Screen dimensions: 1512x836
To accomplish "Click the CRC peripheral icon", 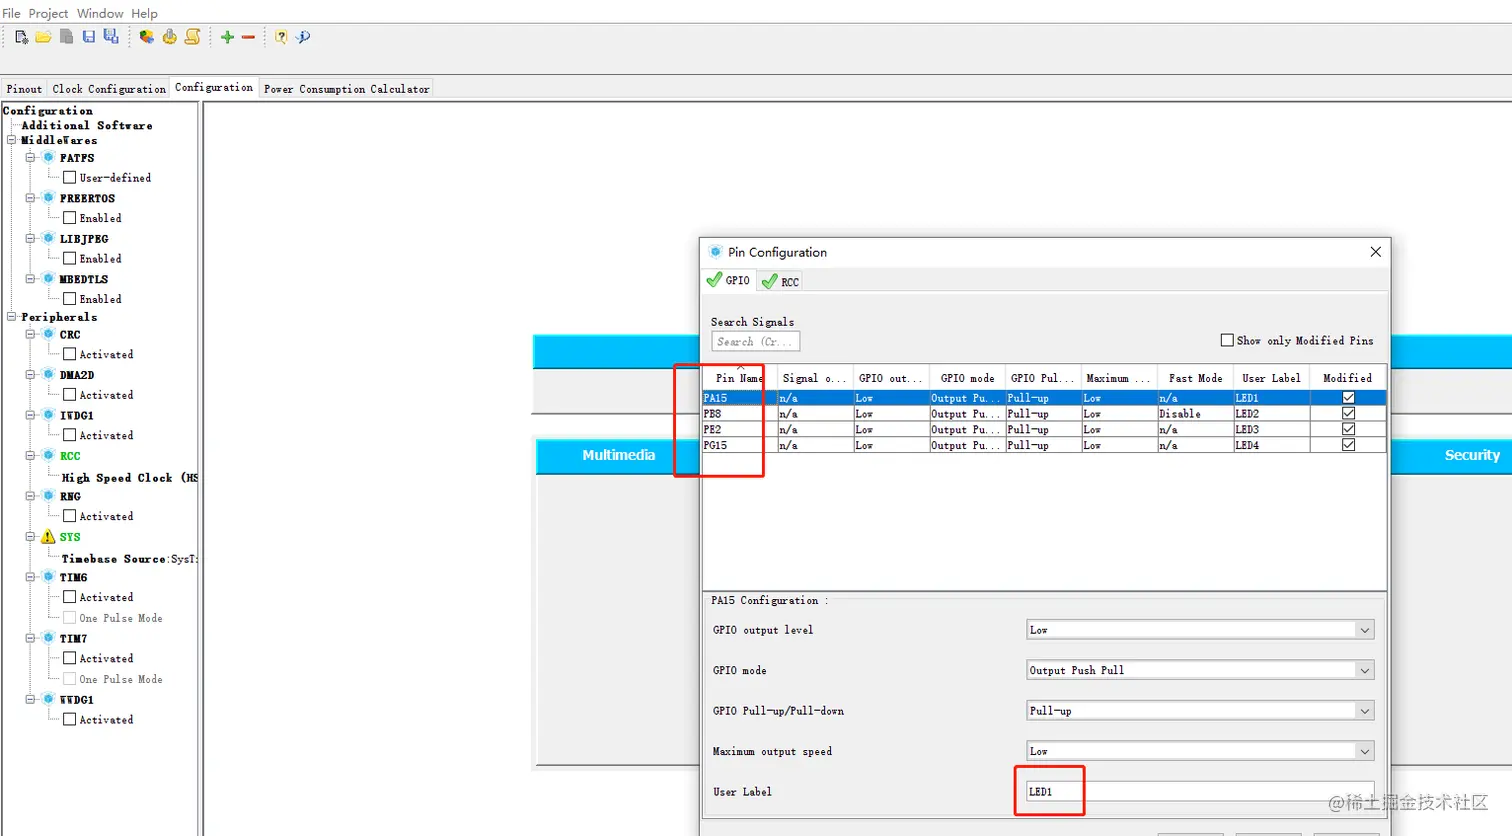I will [48, 335].
